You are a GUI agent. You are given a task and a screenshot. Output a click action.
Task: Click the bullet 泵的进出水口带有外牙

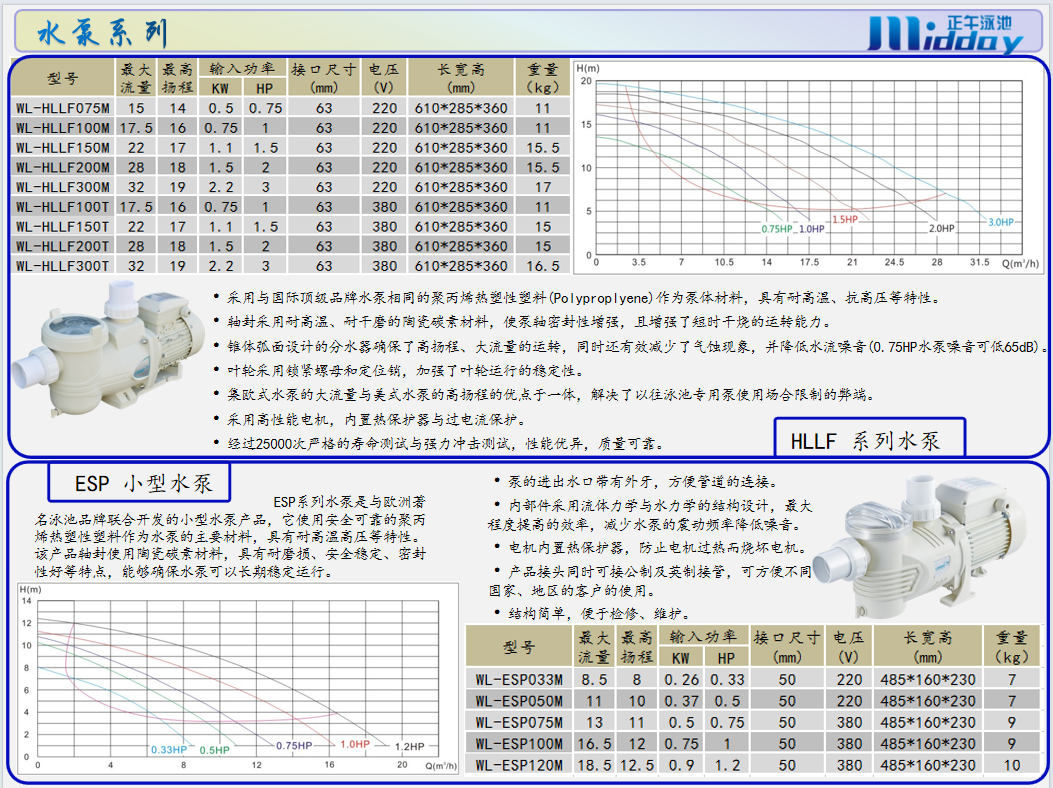[x=636, y=481]
